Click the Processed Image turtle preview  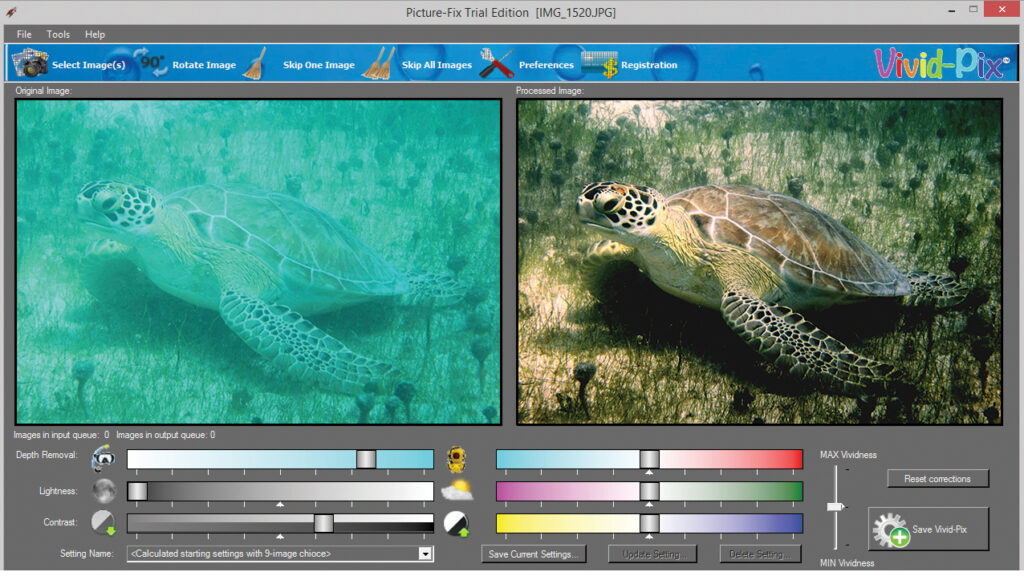click(x=759, y=261)
